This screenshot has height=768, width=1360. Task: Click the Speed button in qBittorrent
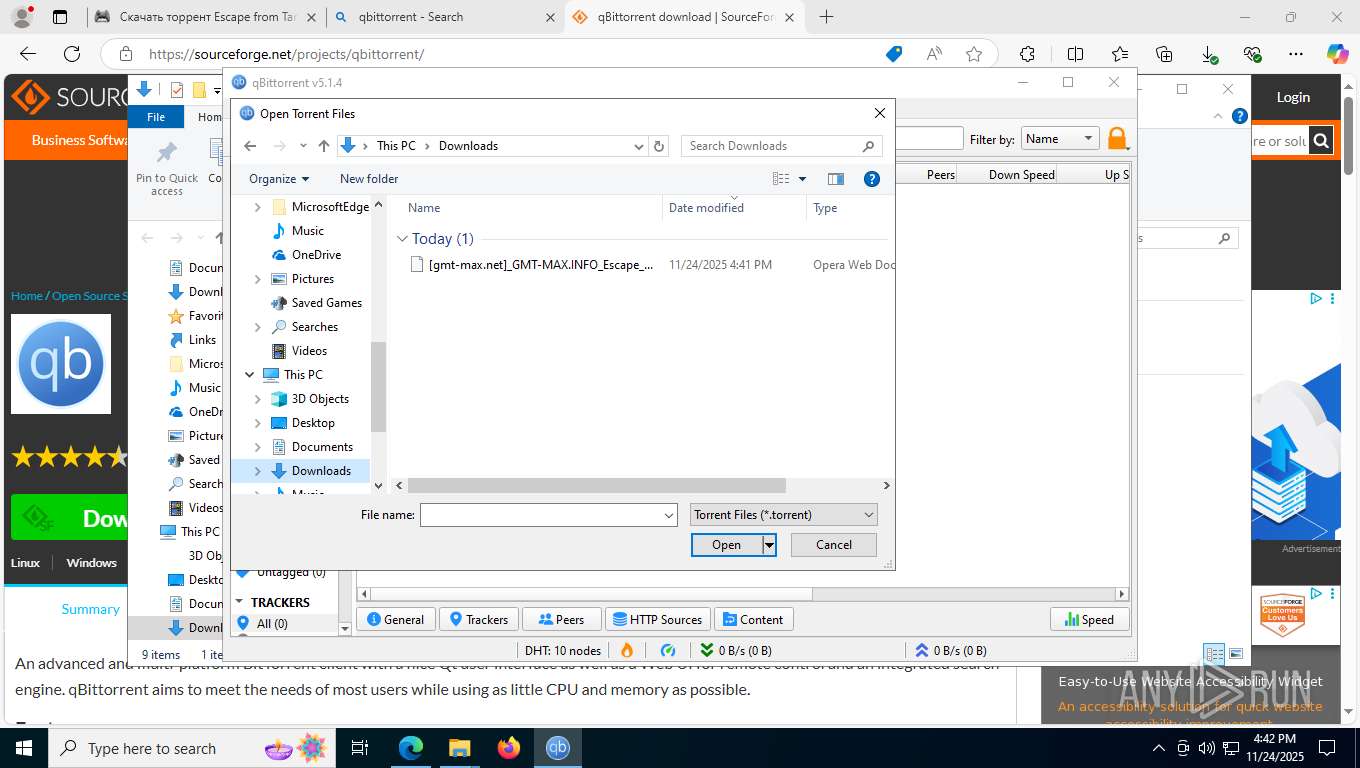tap(1089, 619)
